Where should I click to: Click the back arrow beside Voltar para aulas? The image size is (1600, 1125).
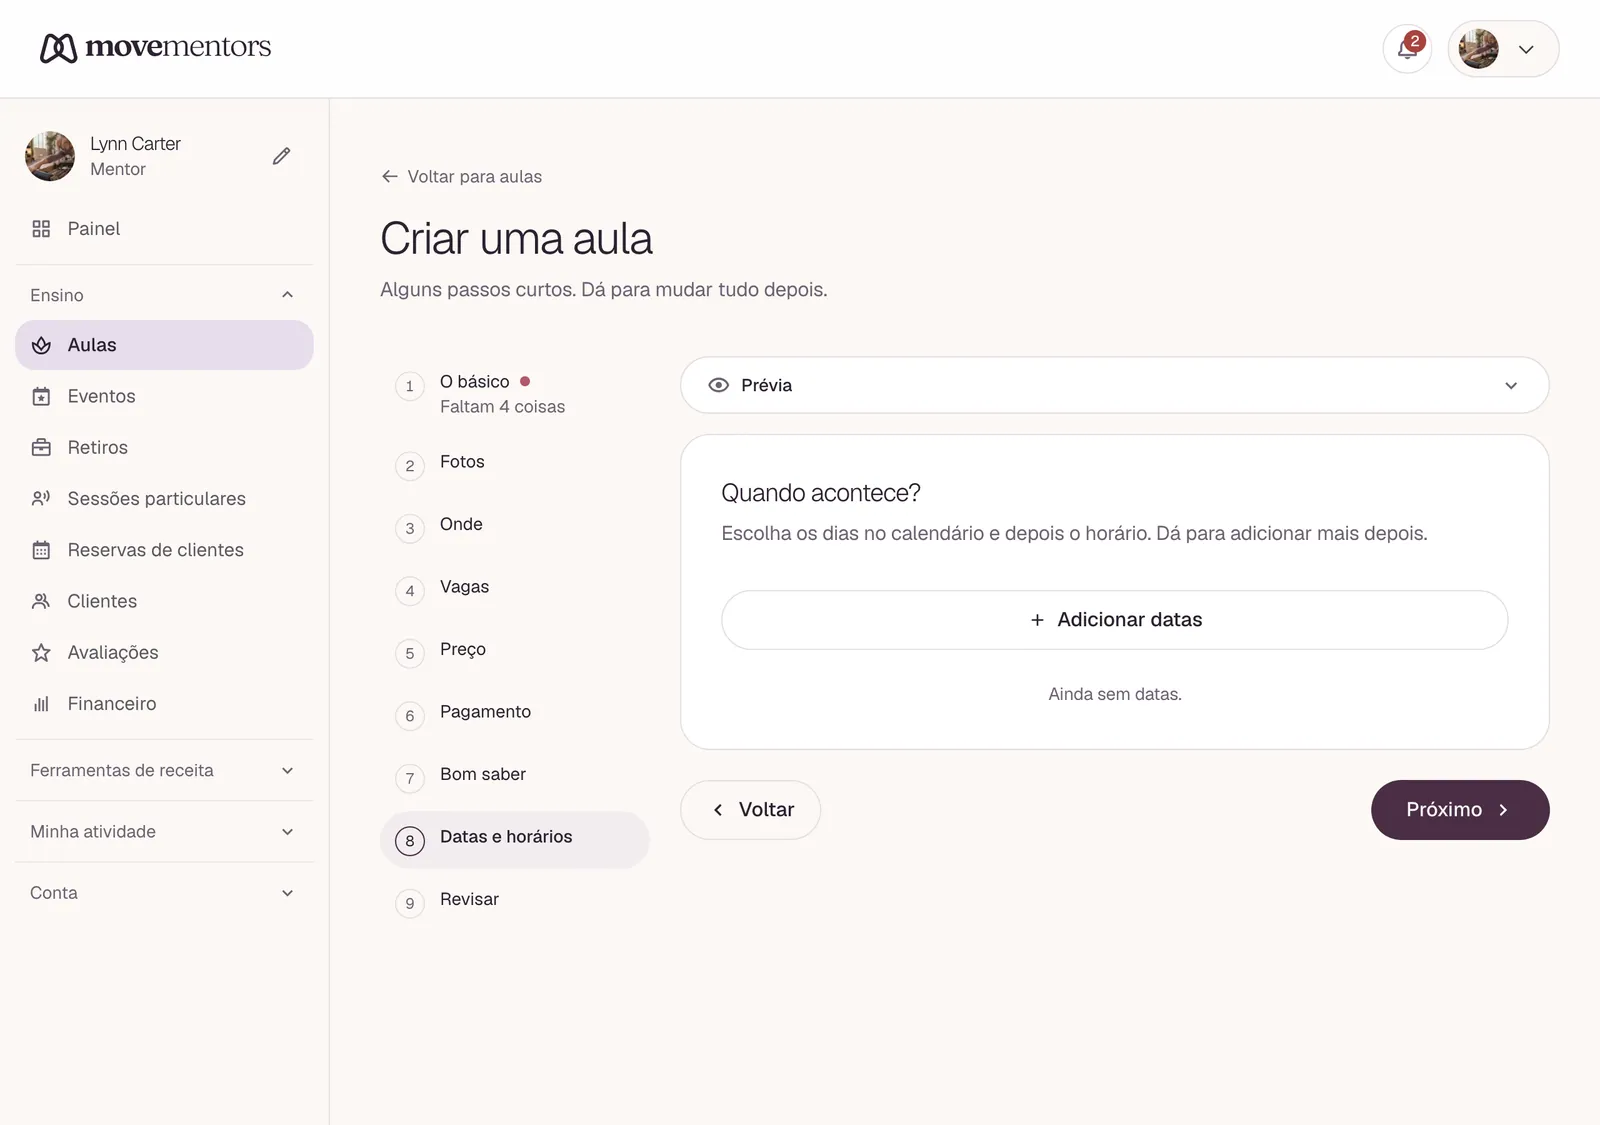[x=390, y=176]
